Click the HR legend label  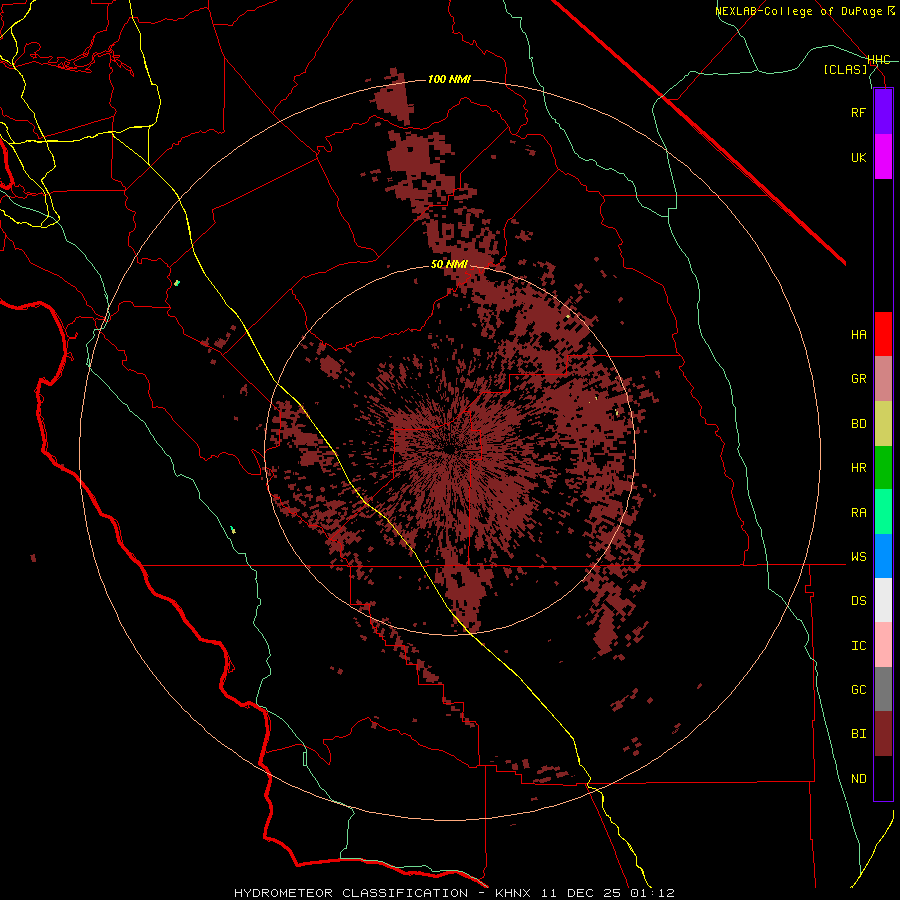[859, 468]
